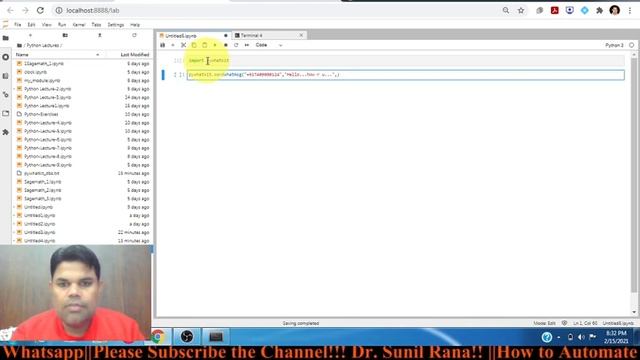This screenshot has width=640, height=360.
Task: Open the Run menu
Action: 62,25
